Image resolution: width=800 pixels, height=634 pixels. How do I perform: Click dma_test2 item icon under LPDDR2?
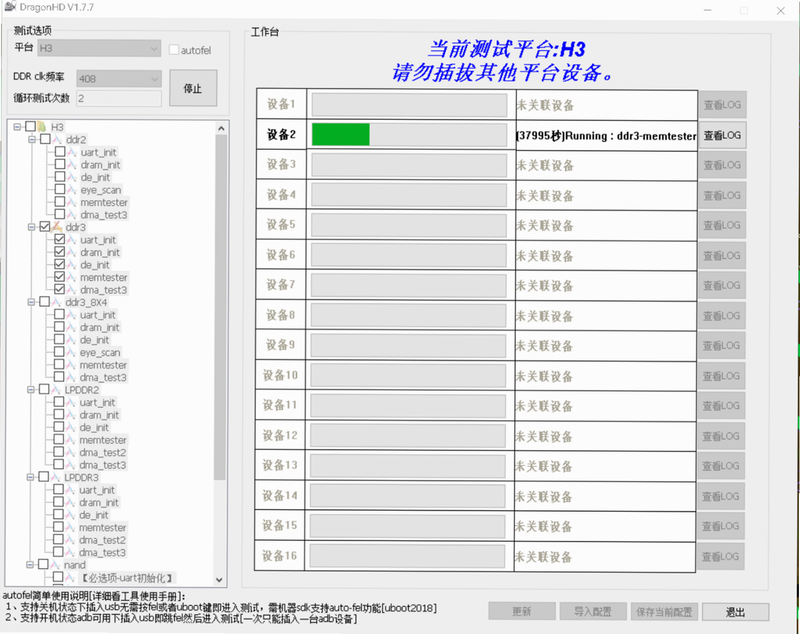point(71,452)
